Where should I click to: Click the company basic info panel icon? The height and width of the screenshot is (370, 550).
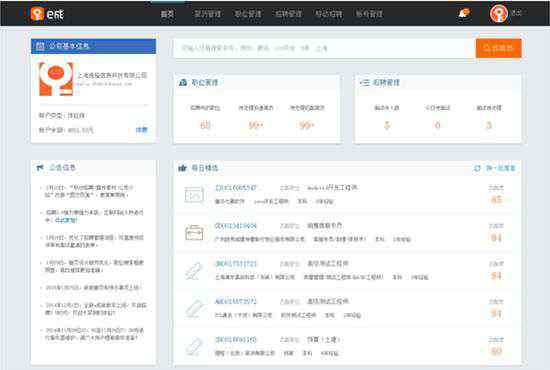[x=40, y=46]
